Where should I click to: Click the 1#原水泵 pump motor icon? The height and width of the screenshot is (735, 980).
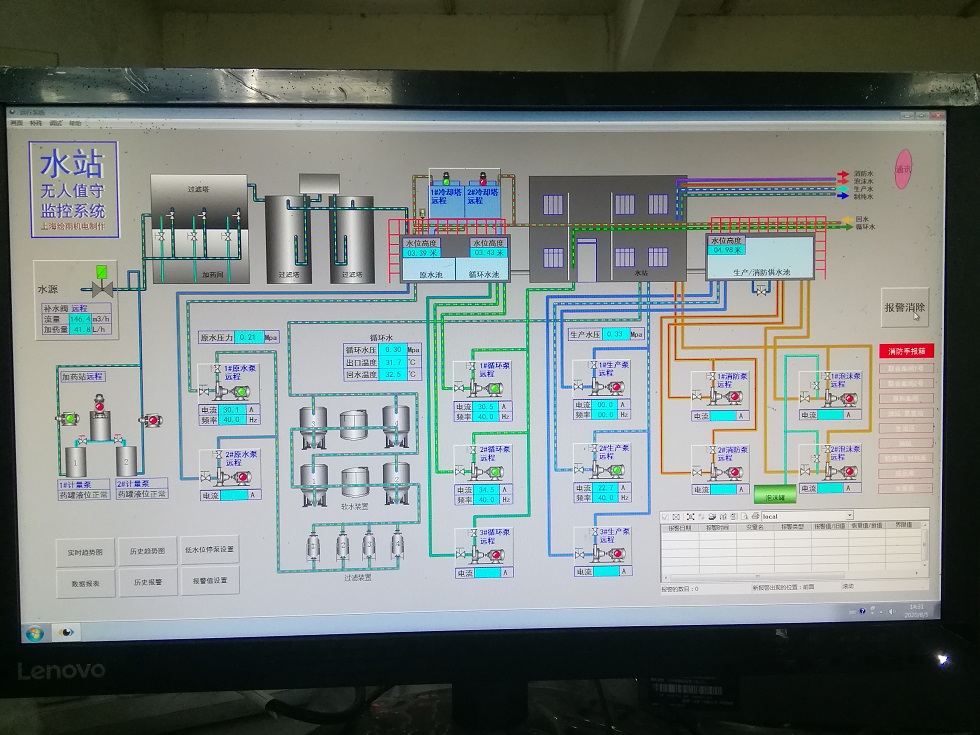pyautogui.click(x=233, y=392)
